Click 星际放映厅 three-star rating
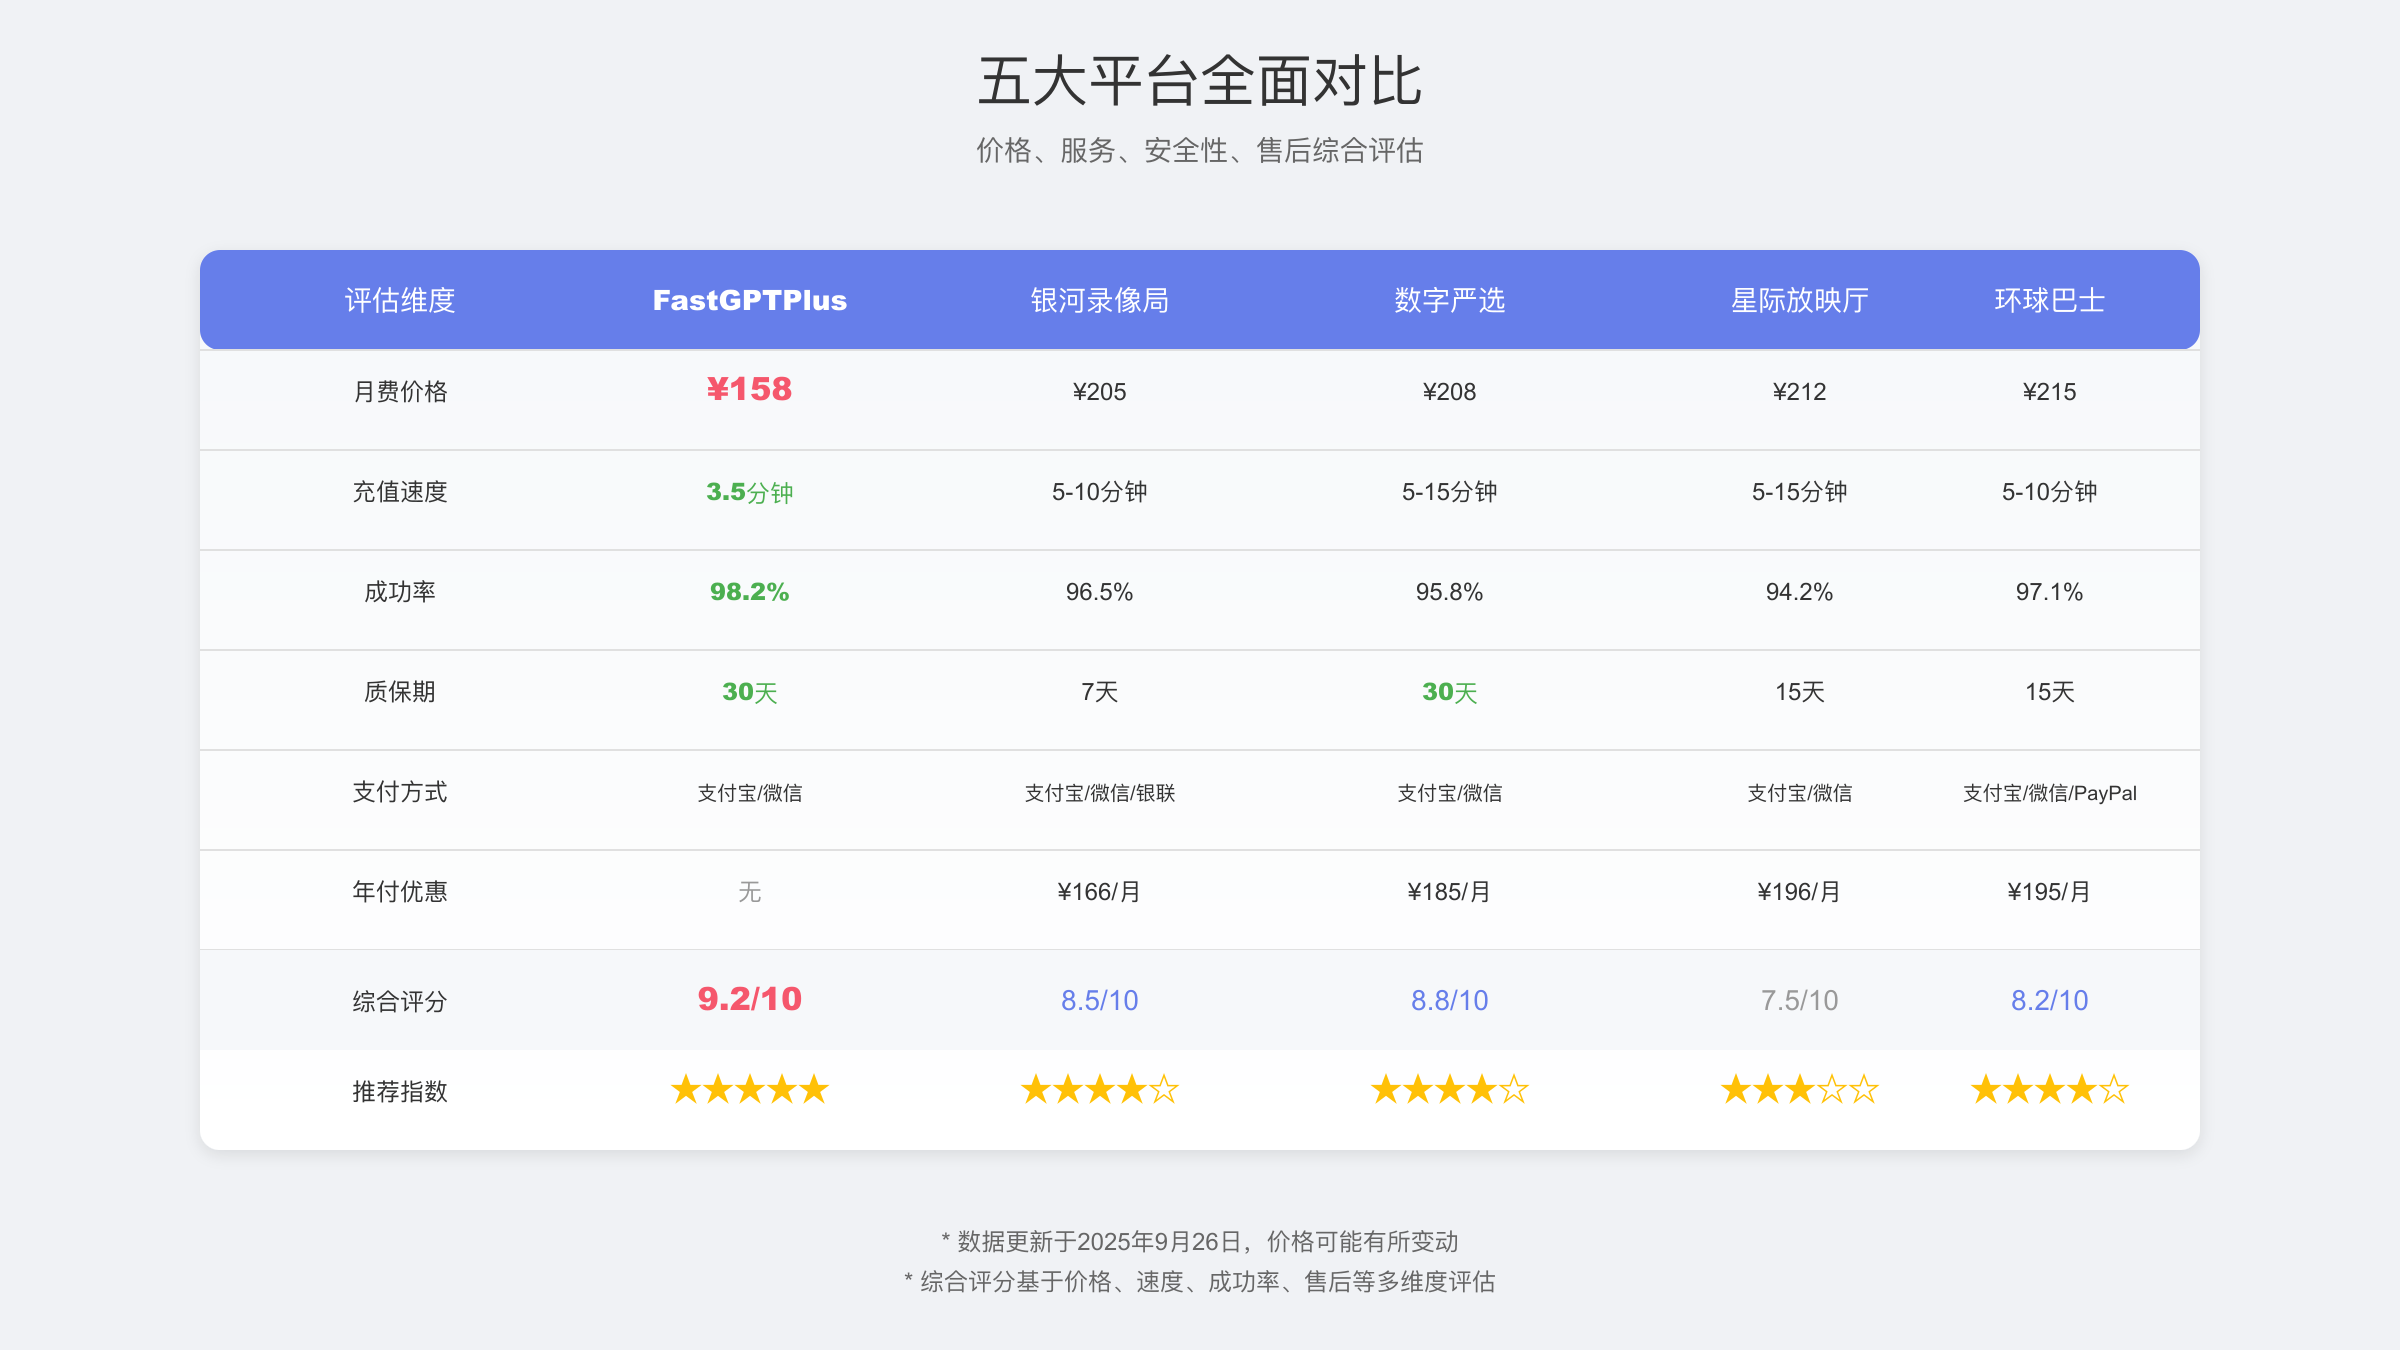Viewport: 2400px width, 1350px height. [1799, 1089]
